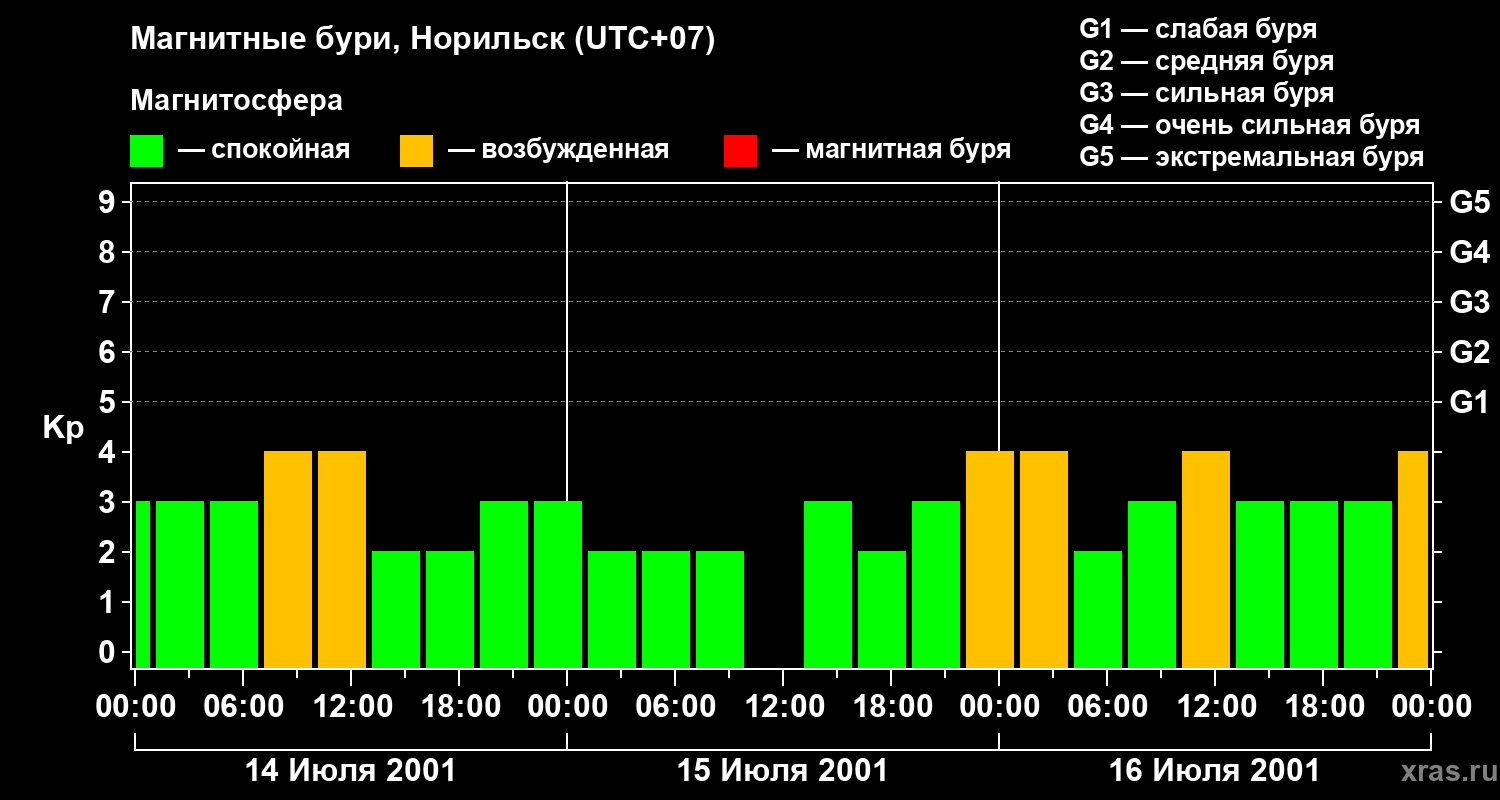The width and height of the screenshot is (1500, 800).
Task: Click the 'G2 — средняя буря' legend line
Action: (1206, 61)
